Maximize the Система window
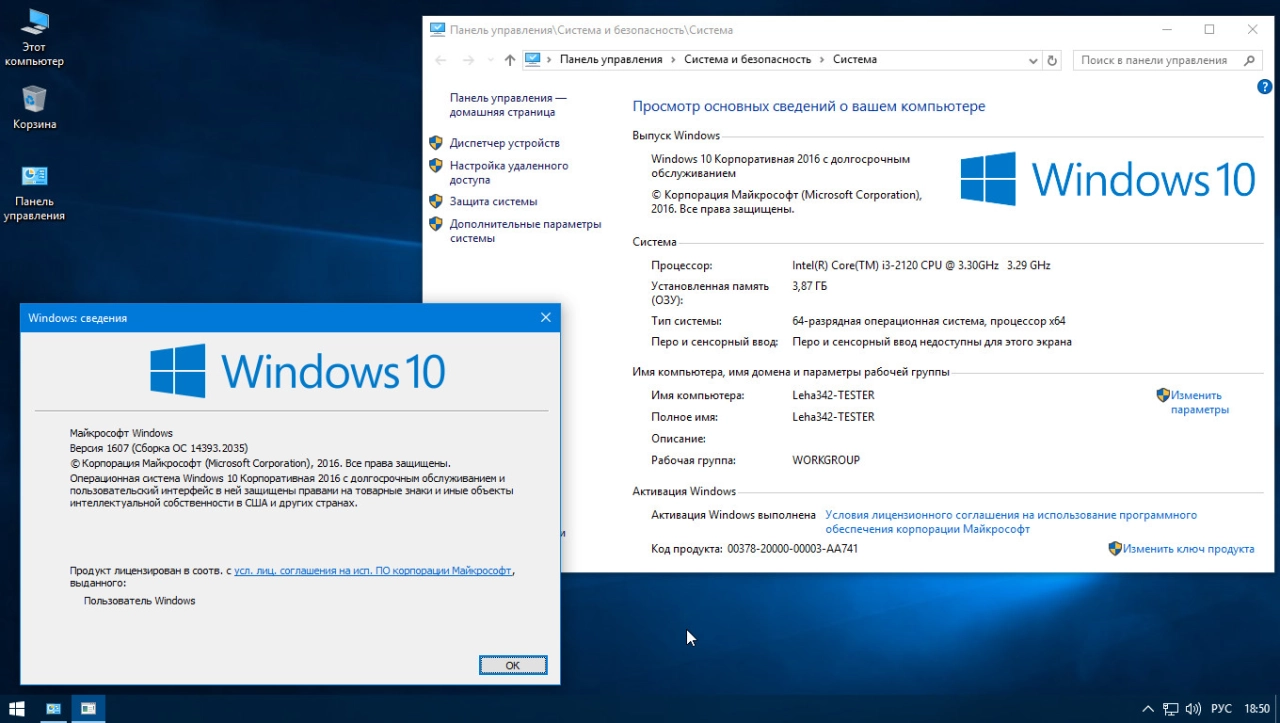 click(x=1209, y=30)
